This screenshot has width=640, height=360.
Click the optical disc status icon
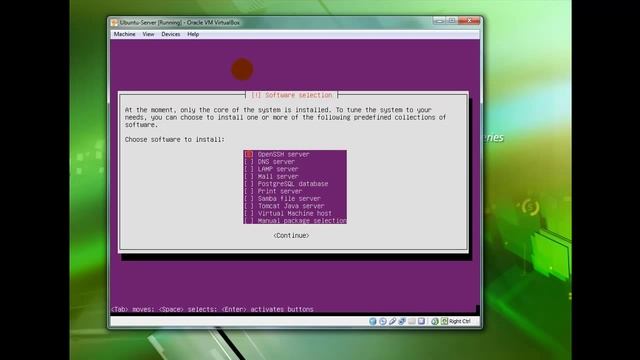[383, 321]
